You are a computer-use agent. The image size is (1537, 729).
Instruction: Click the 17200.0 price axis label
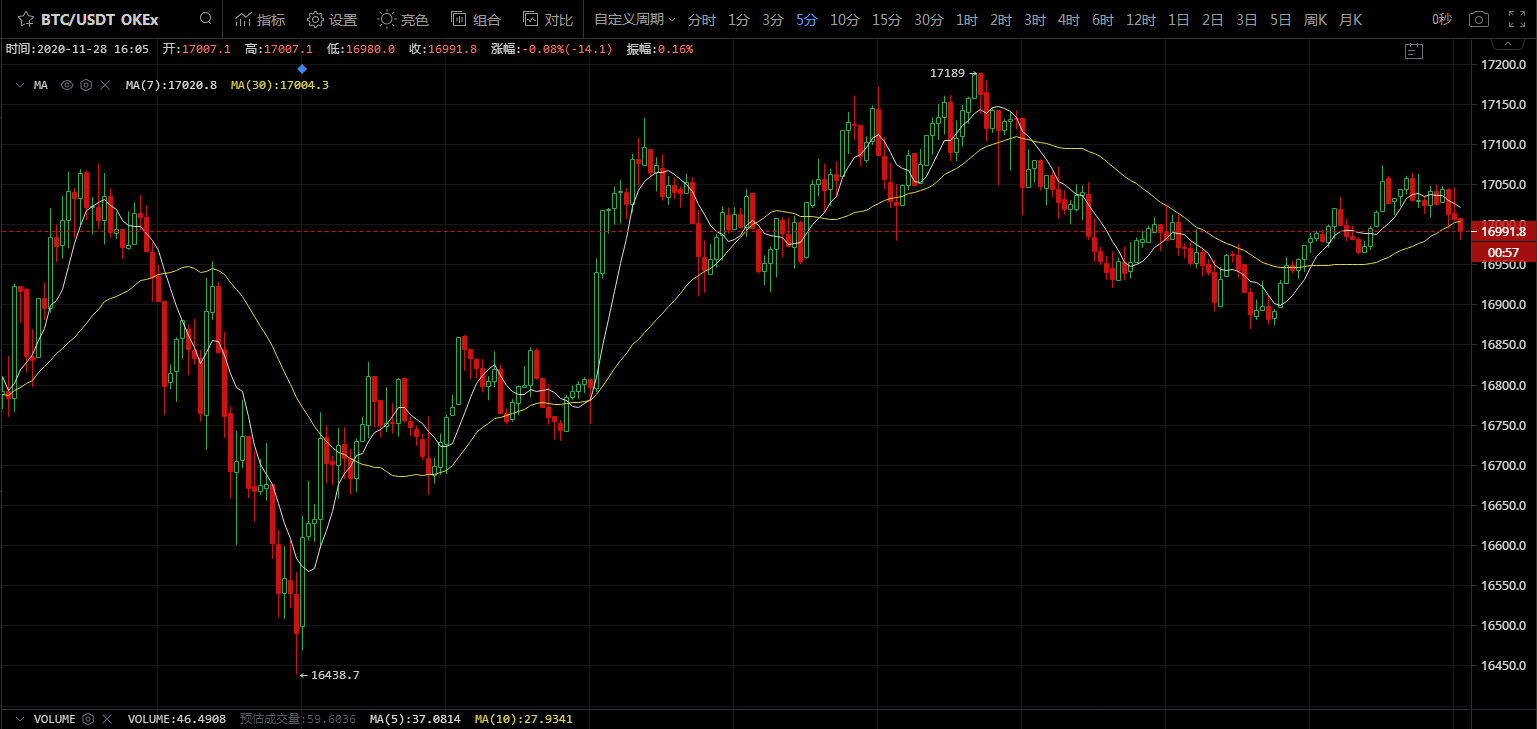pyautogui.click(x=1504, y=65)
